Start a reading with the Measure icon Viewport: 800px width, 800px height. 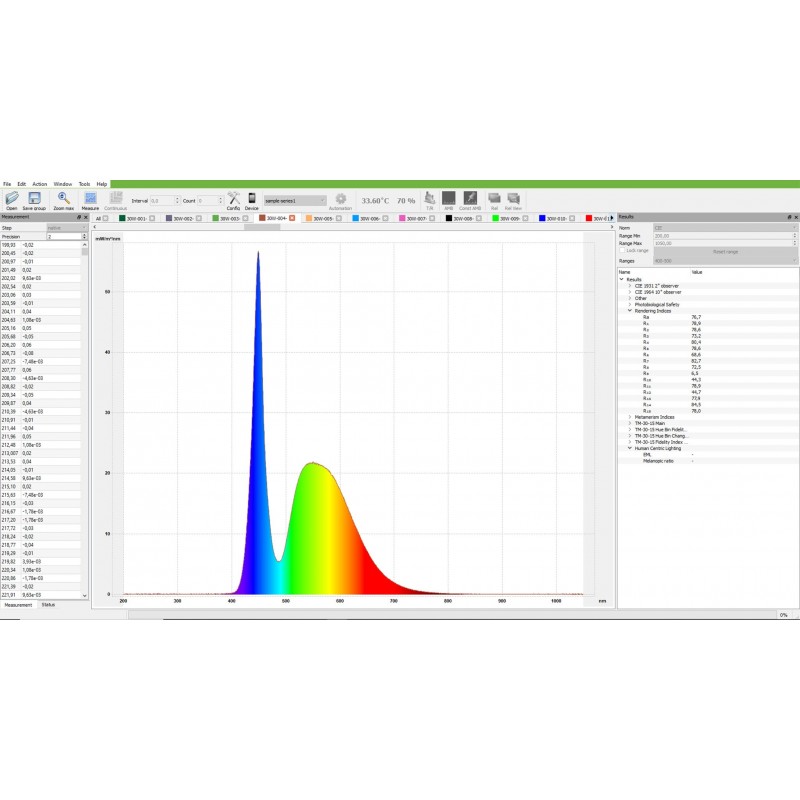pyautogui.click(x=90, y=199)
